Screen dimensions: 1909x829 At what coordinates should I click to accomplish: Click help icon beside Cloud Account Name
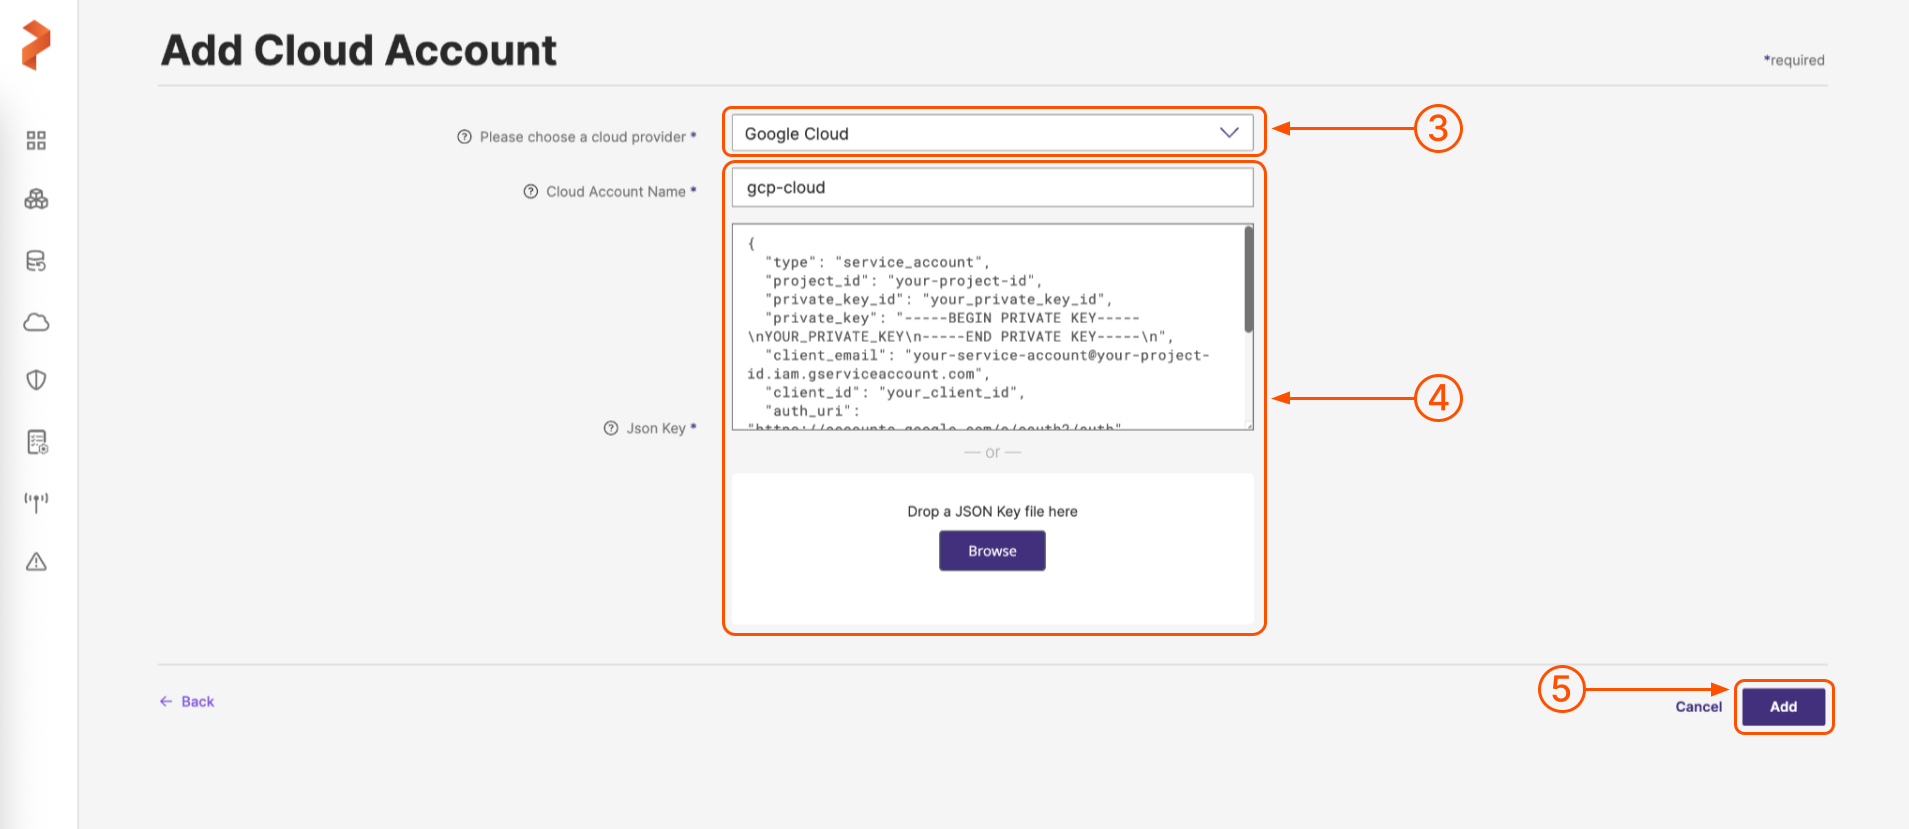click(531, 192)
